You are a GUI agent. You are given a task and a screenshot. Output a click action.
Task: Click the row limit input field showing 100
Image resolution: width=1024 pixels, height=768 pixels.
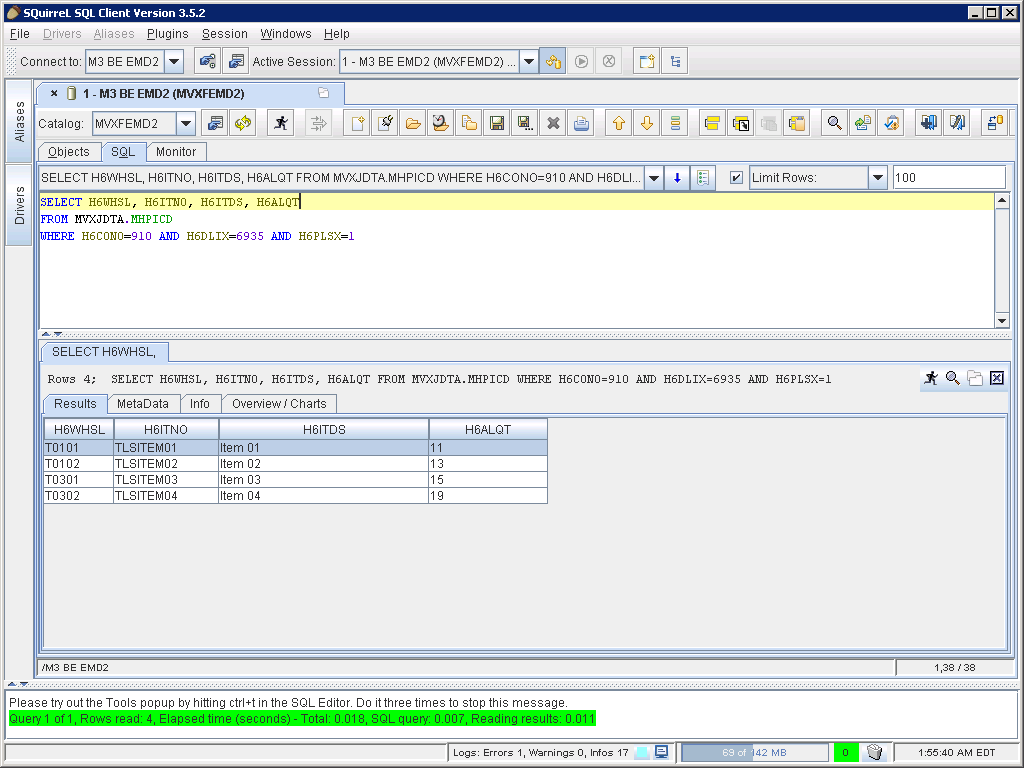[x=948, y=178]
